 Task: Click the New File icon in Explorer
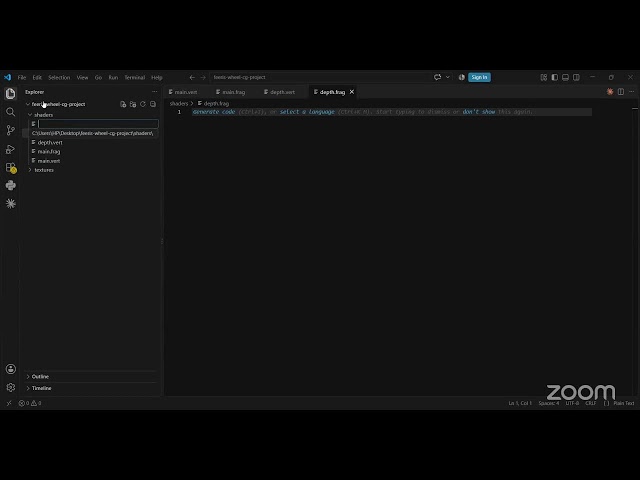point(123,104)
